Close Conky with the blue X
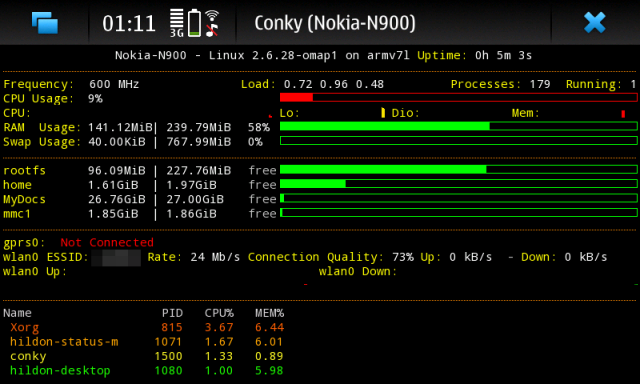This screenshot has width=640, height=384. 594,22
